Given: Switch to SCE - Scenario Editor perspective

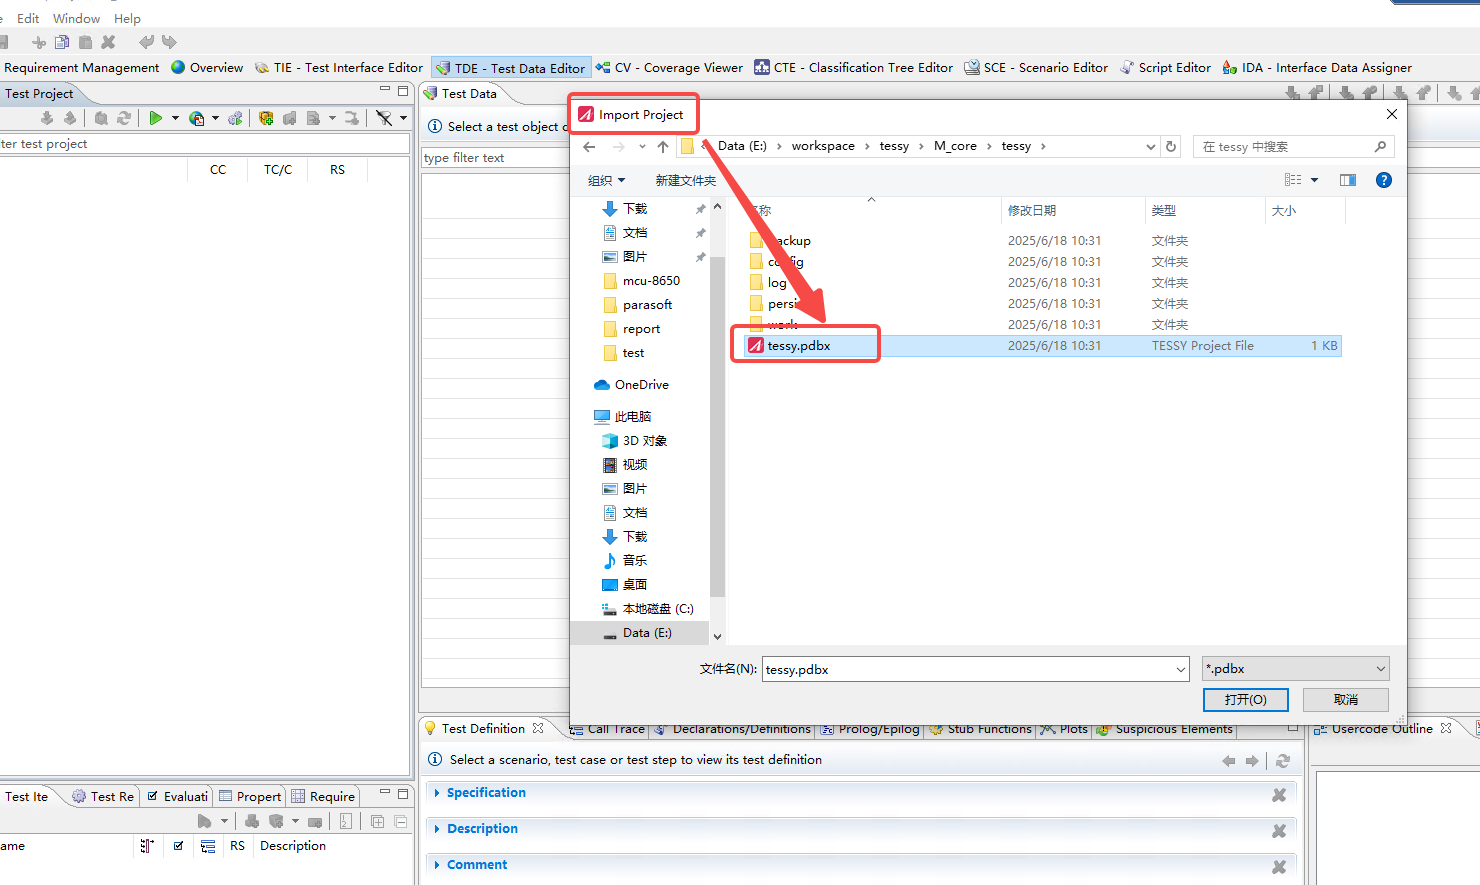Looking at the screenshot, I should pos(1036,68).
